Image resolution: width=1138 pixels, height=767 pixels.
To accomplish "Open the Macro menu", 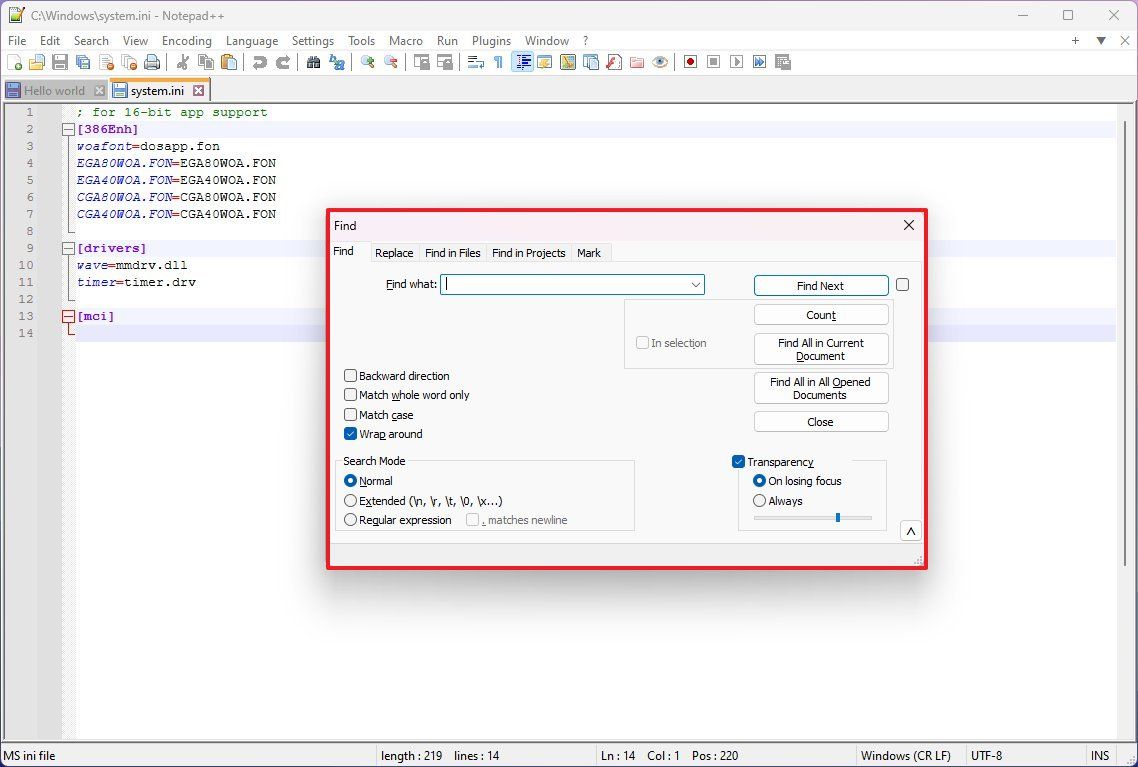I will tap(406, 41).
